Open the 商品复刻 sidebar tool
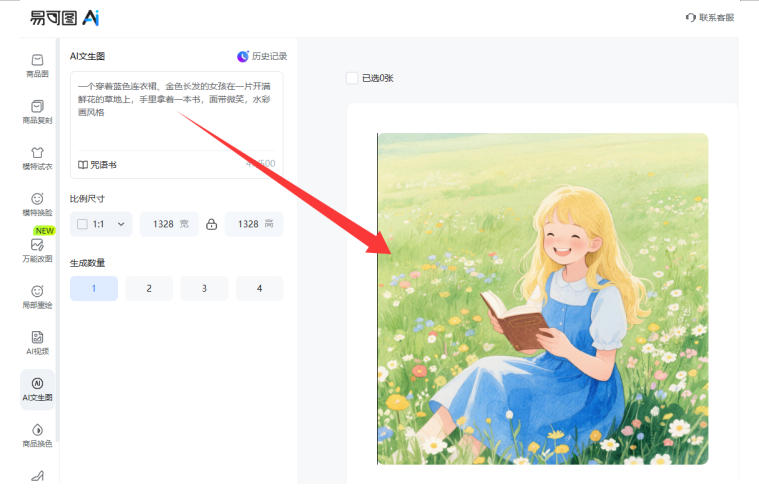759x501 pixels. 37,112
